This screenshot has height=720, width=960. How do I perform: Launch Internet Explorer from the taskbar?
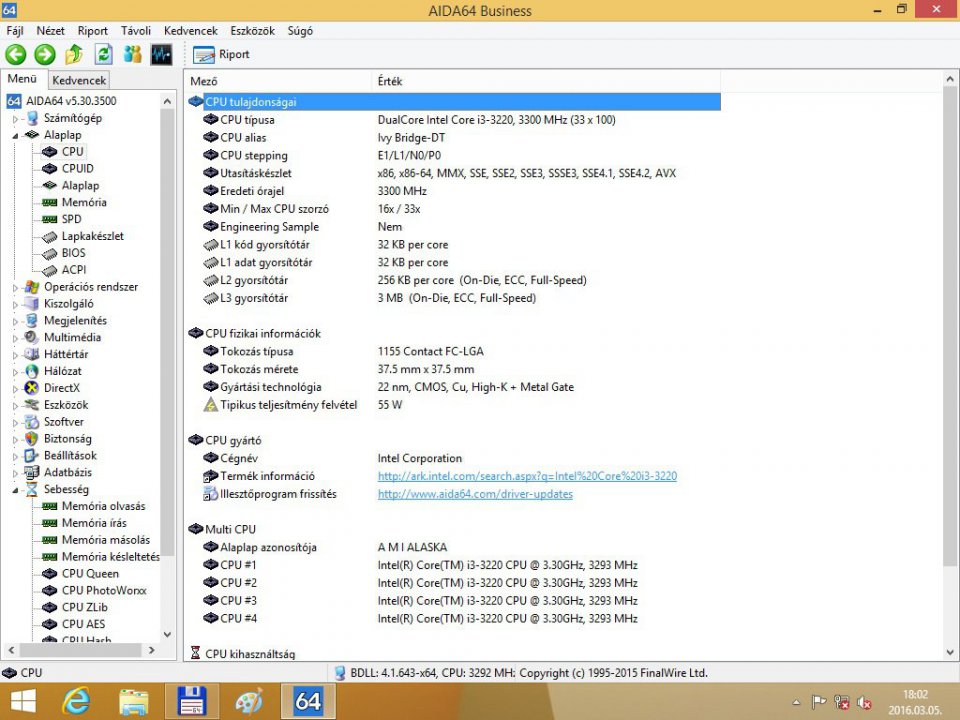(76, 701)
